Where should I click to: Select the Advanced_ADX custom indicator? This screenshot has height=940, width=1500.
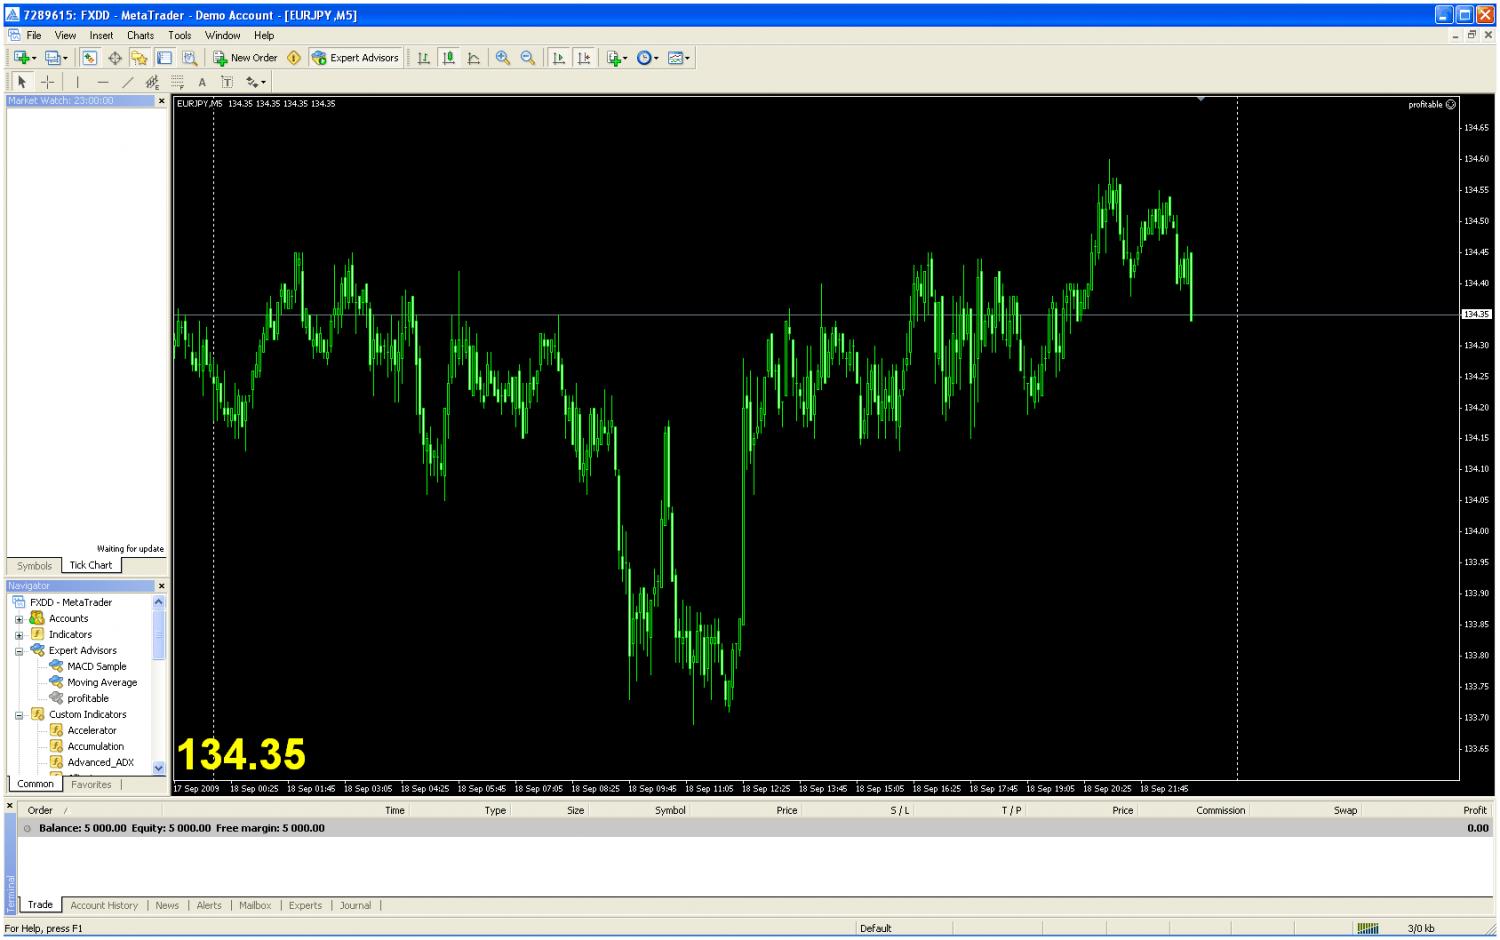point(100,763)
